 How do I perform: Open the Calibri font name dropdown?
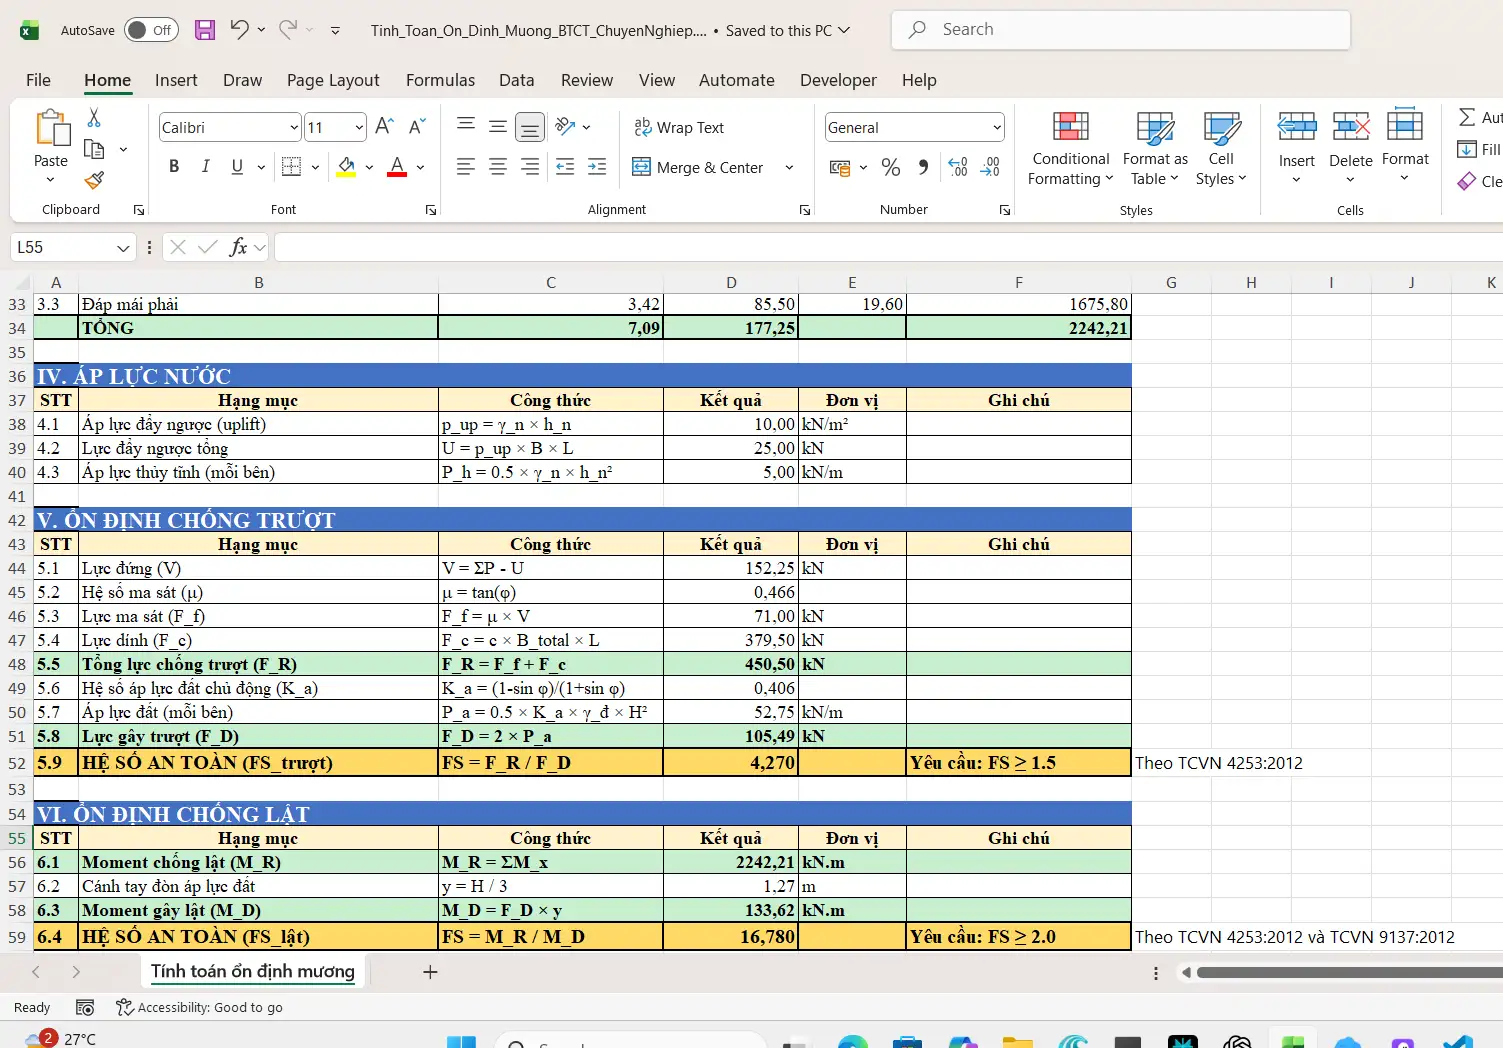[294, 127]
